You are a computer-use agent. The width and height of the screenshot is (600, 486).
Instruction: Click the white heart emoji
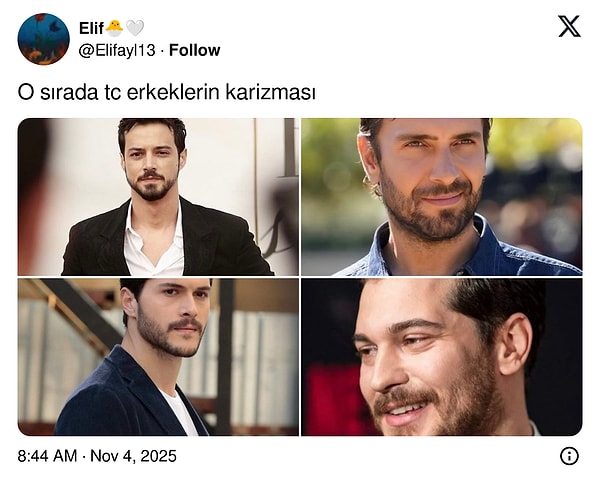[x=135, y=28]
